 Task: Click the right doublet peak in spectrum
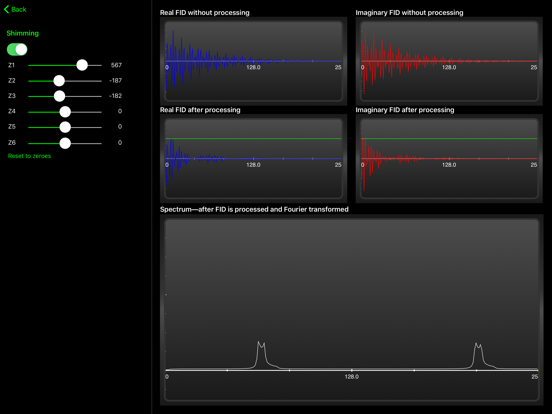478,355
